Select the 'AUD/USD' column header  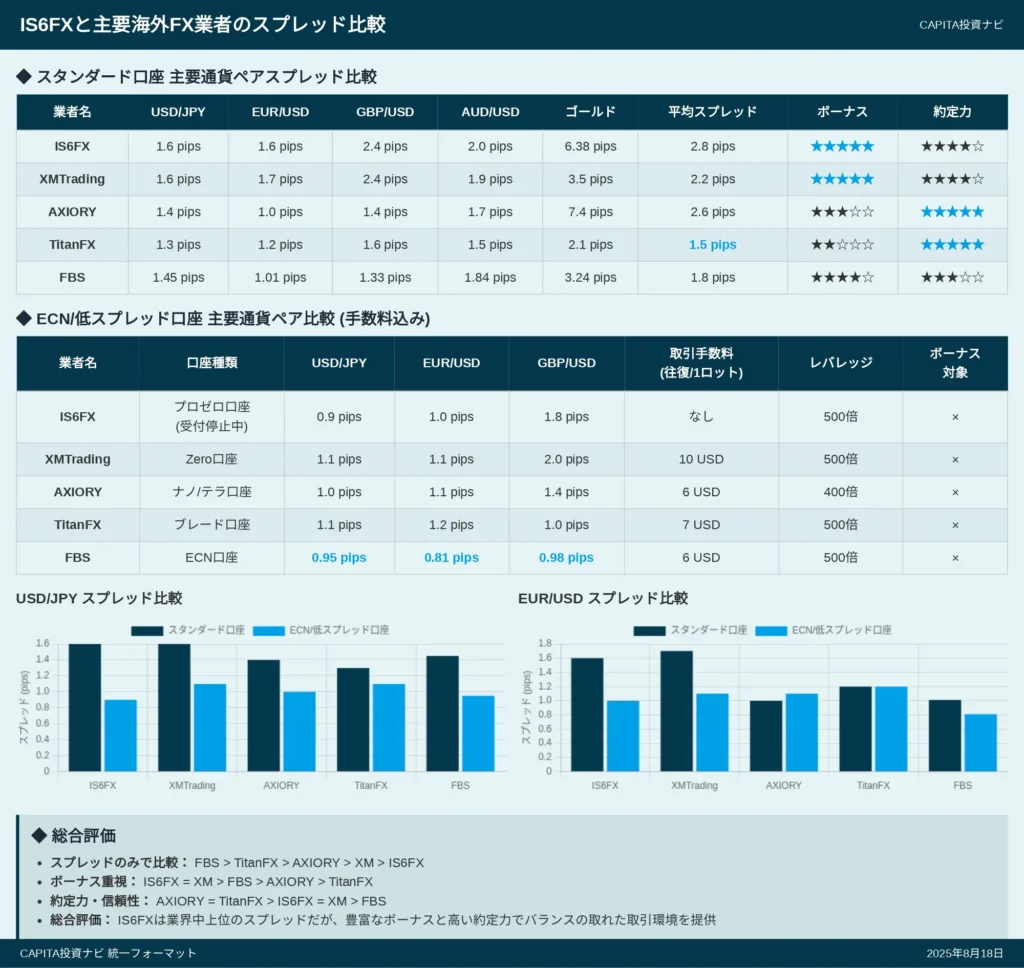click(490, 112)
